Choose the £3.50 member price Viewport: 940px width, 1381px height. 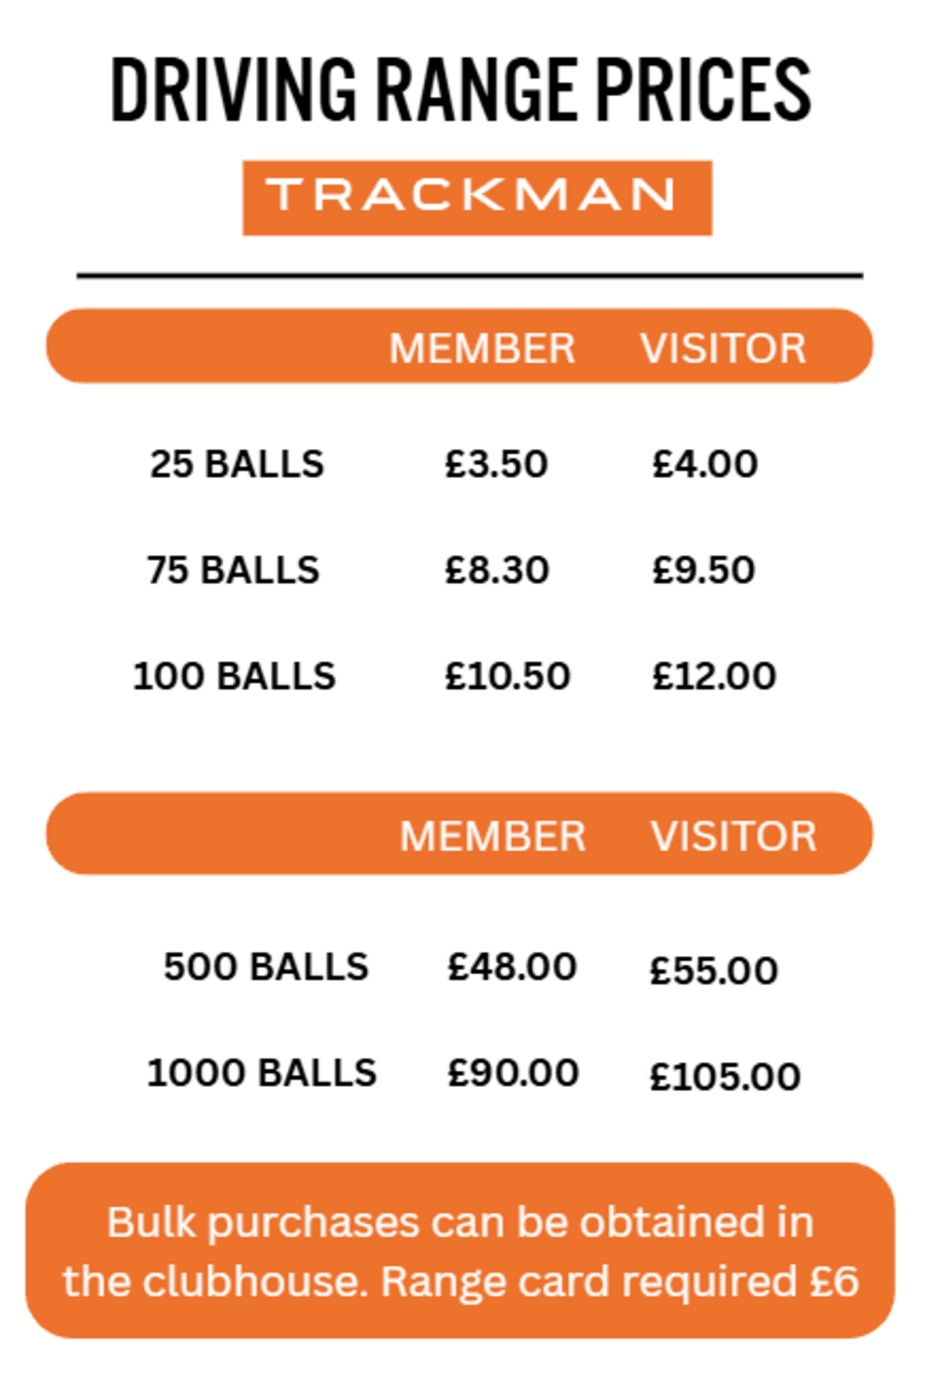tap(496, 464)
